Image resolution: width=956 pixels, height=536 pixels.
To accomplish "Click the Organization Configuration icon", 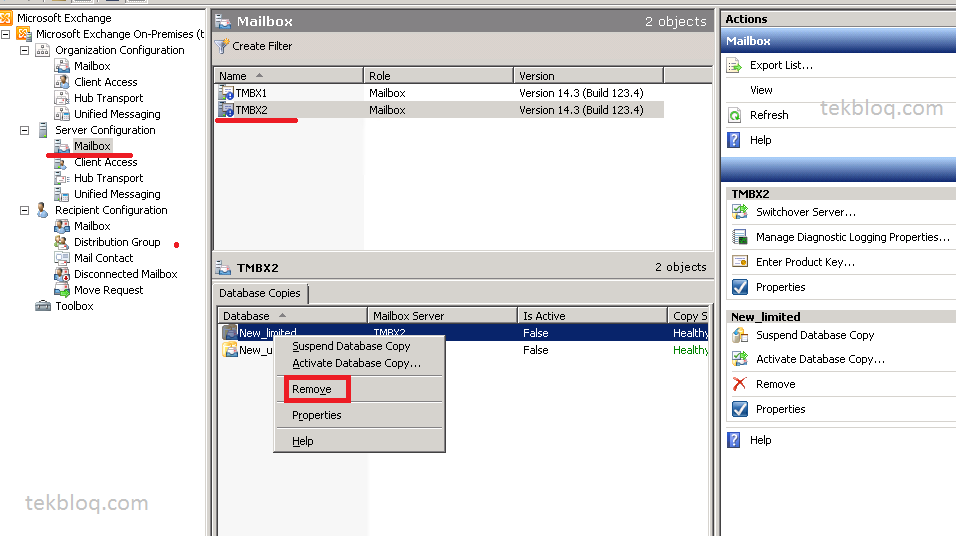I will coord(43,50).
